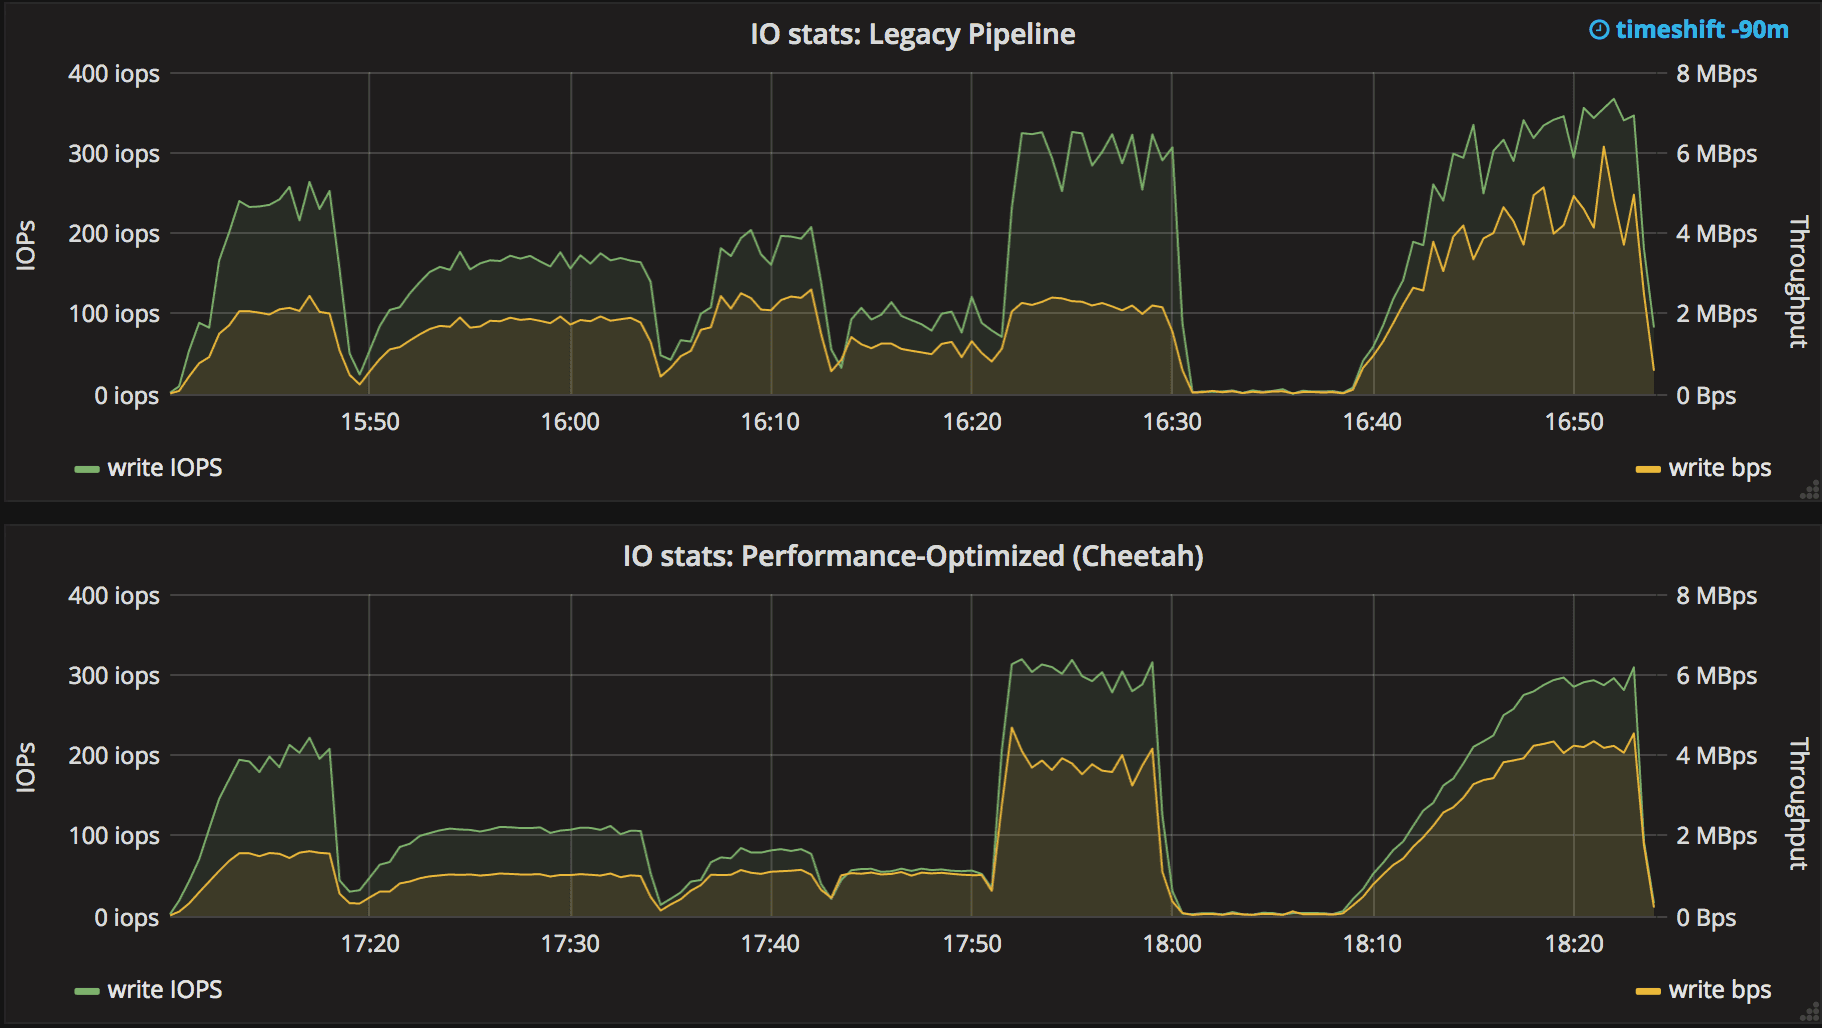The image size is (1822, 1028).
Task: Toggle write IOPS series in Legacy Pipeline legend
Action: (x=164, y=468)
